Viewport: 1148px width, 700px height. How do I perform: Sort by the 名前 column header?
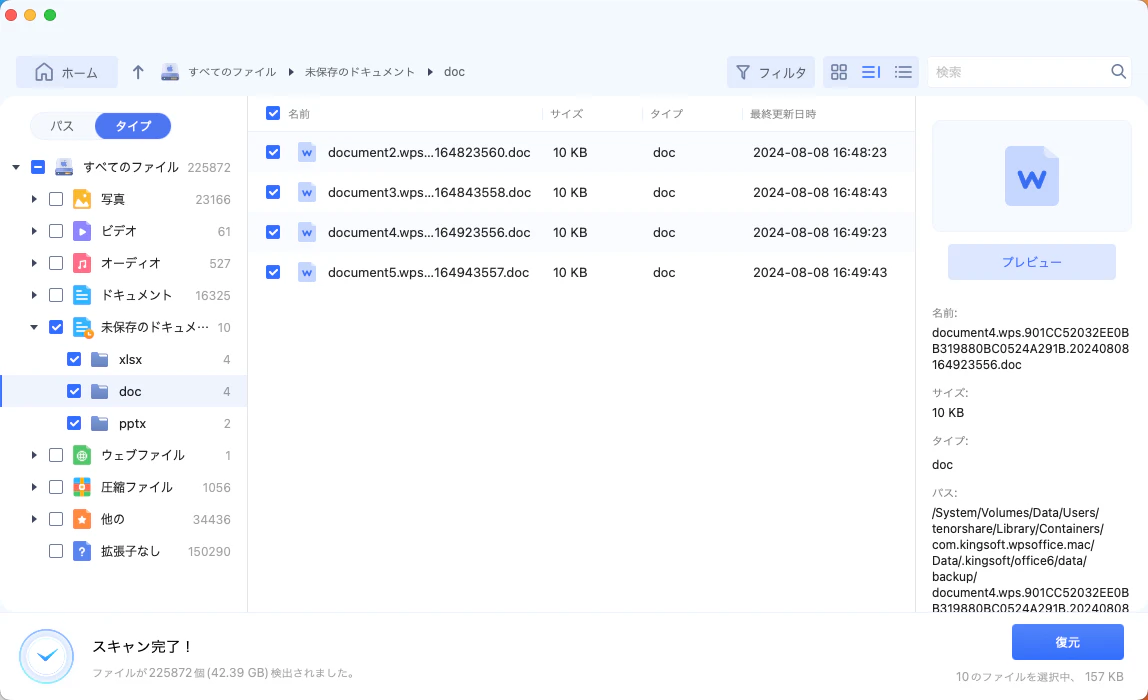point(299,113)
